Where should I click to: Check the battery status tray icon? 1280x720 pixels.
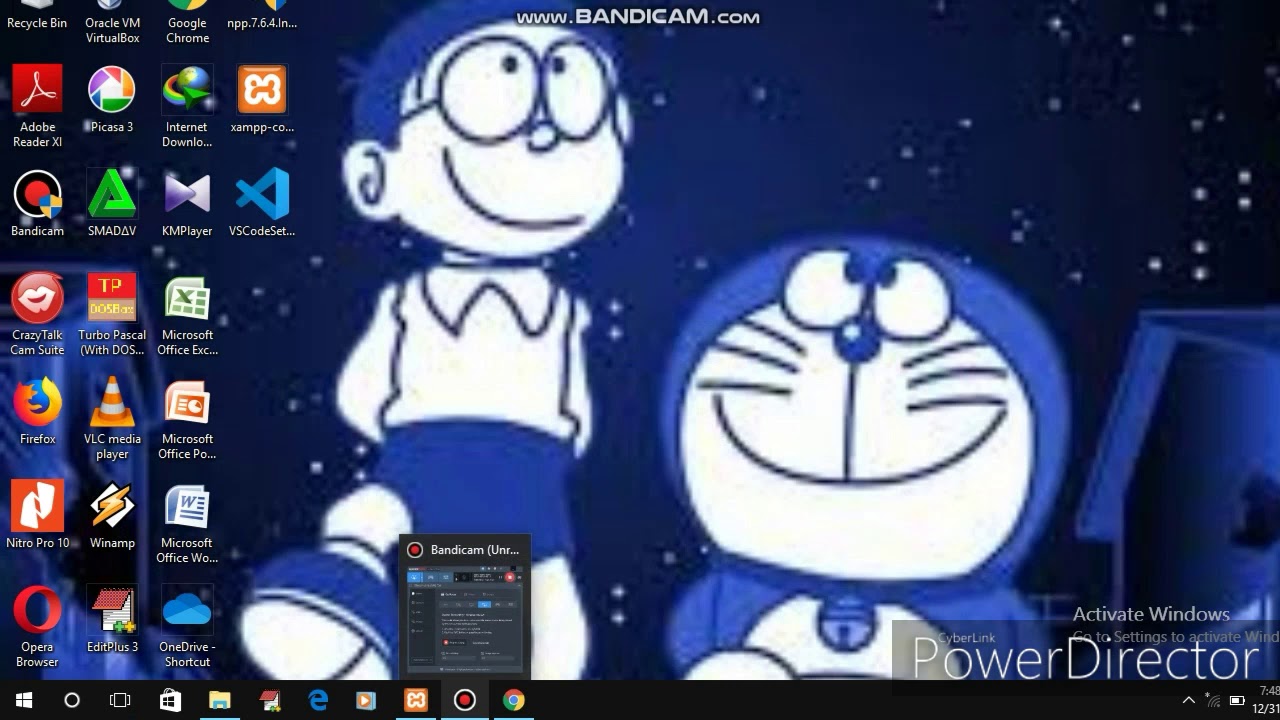1237,700
